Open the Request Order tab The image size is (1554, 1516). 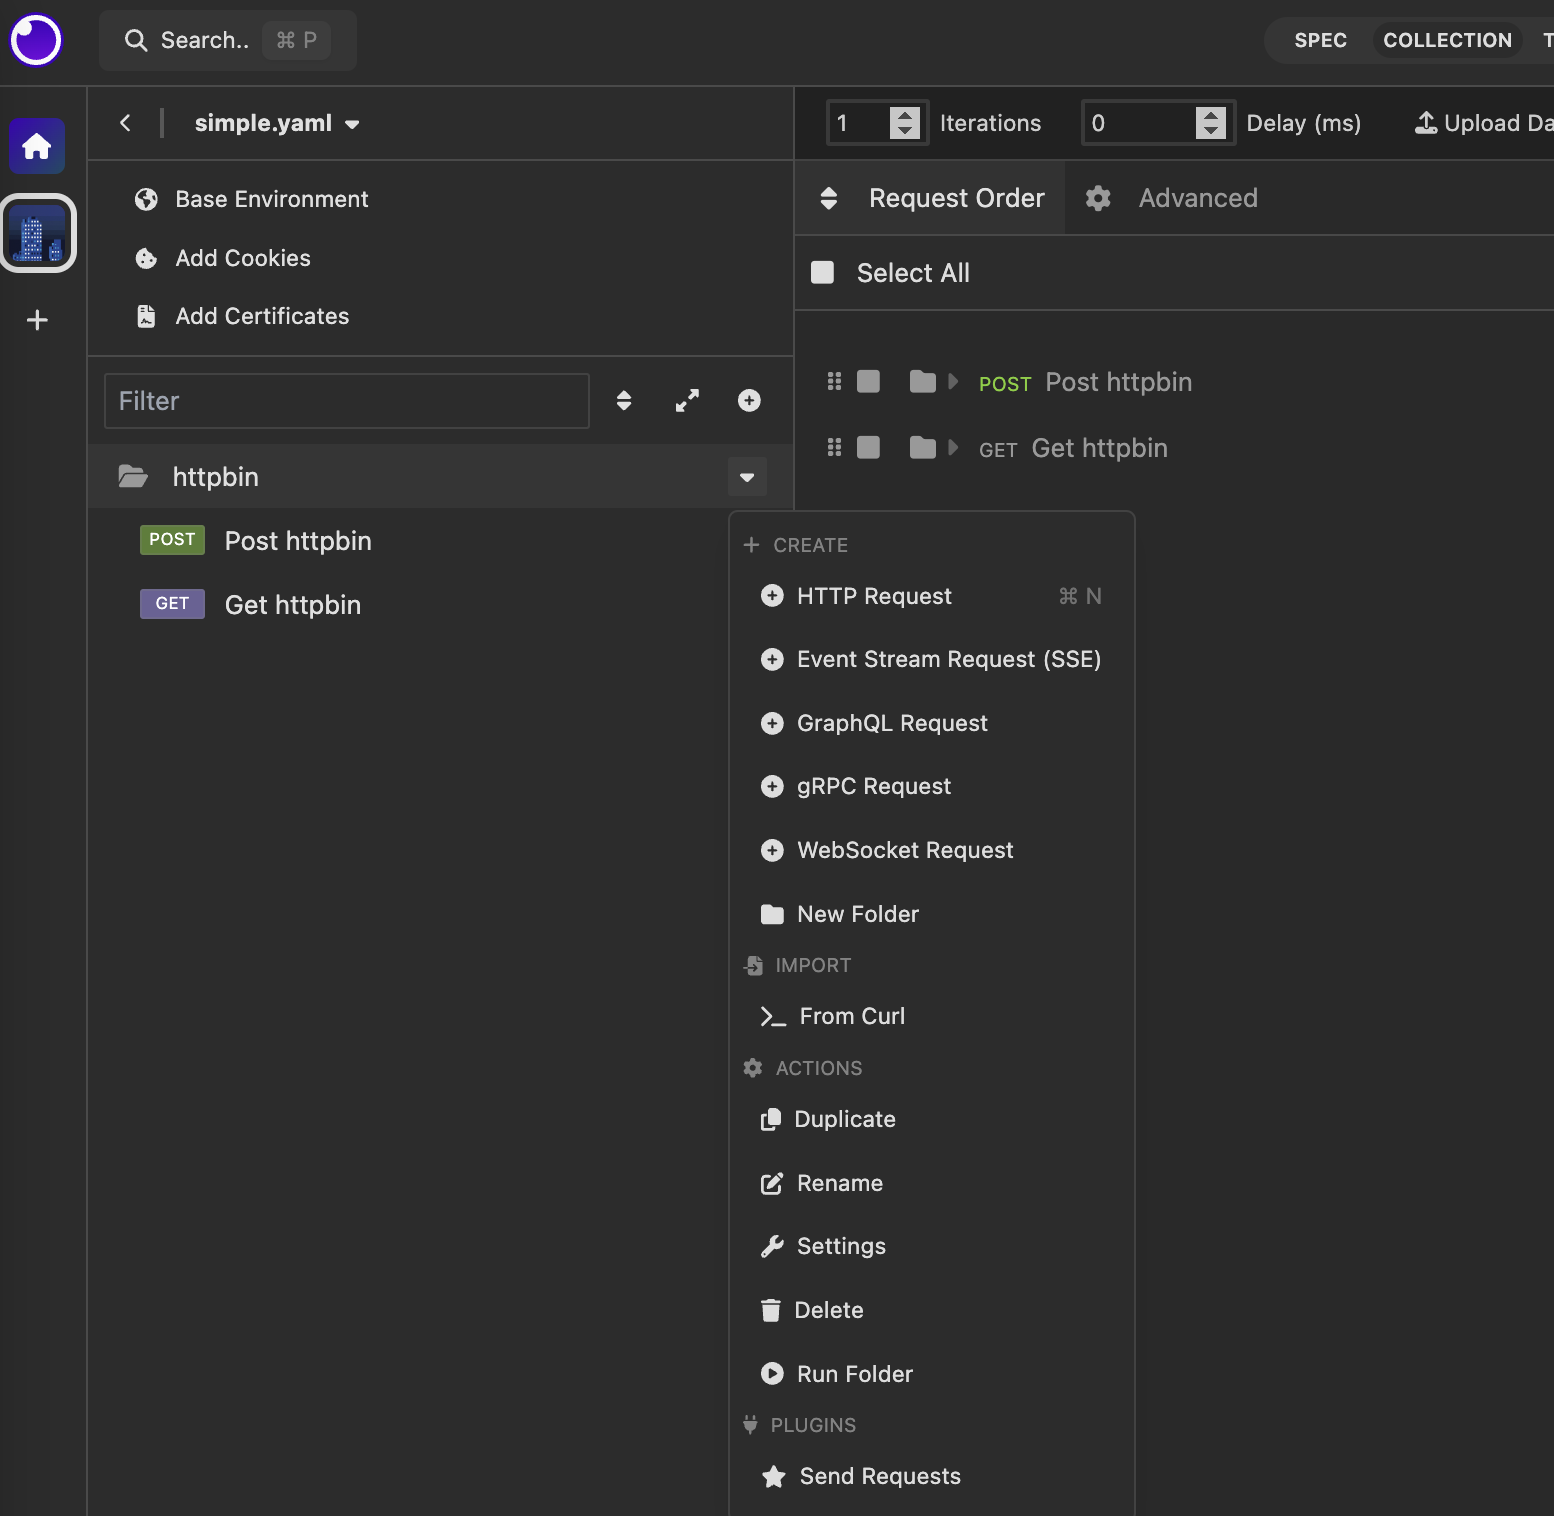tap(930, 198)
